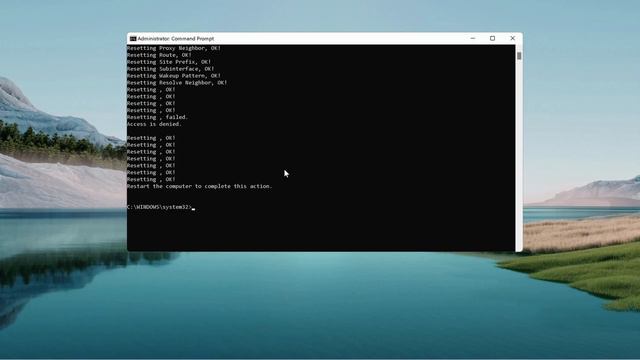Open the Command Prompt system menu icon

pyautogui.click(x=133, y=38)
